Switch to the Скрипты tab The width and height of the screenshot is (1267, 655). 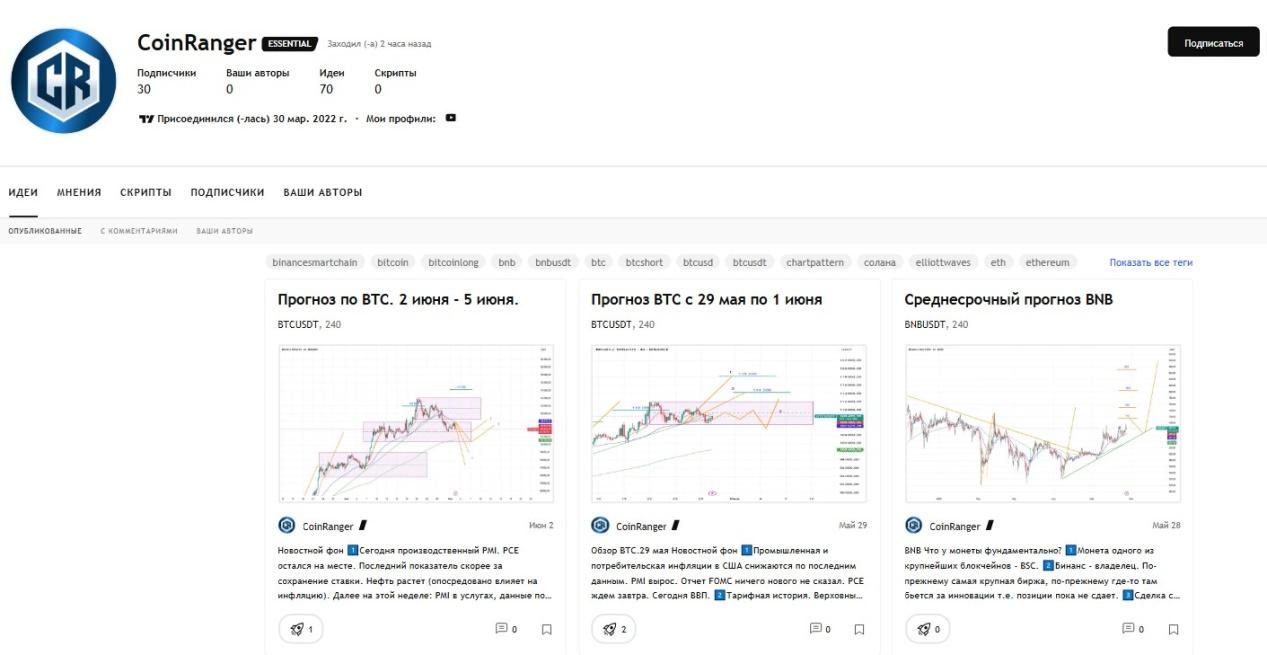click(146, 192)
